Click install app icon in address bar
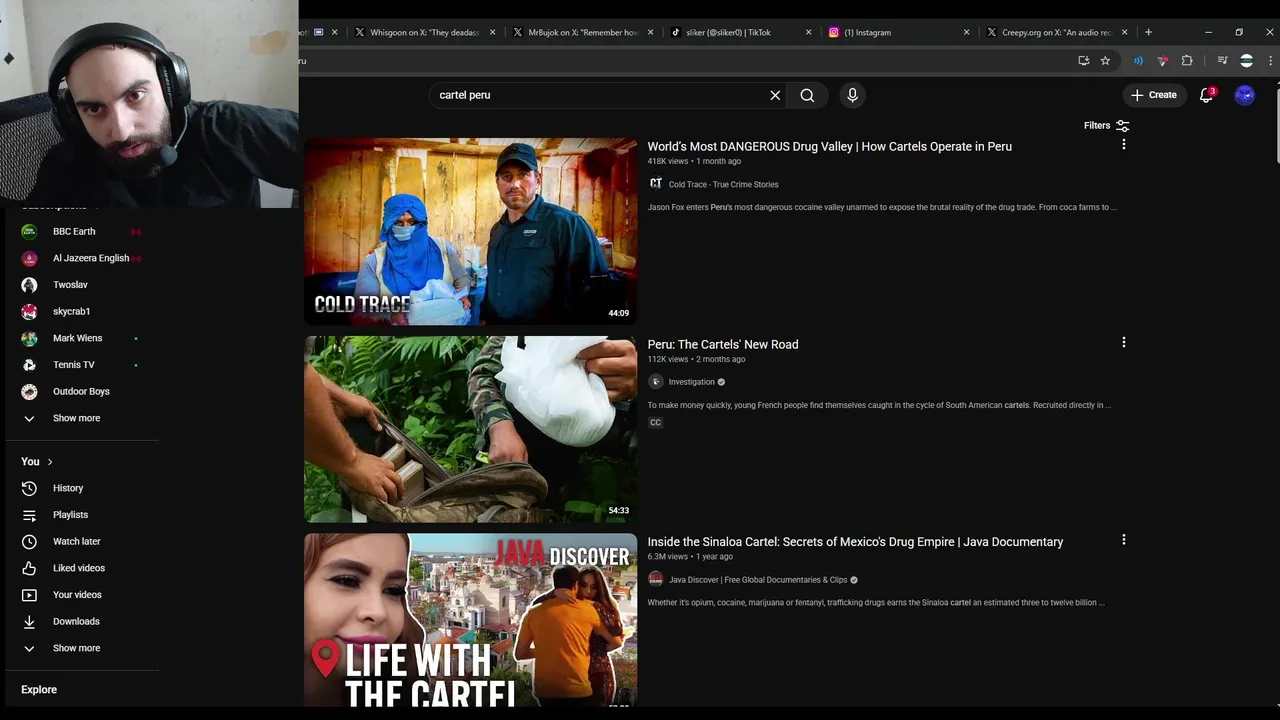Image resolution: width=1280 pixels, height=720 pixels. coord(1083,61)
